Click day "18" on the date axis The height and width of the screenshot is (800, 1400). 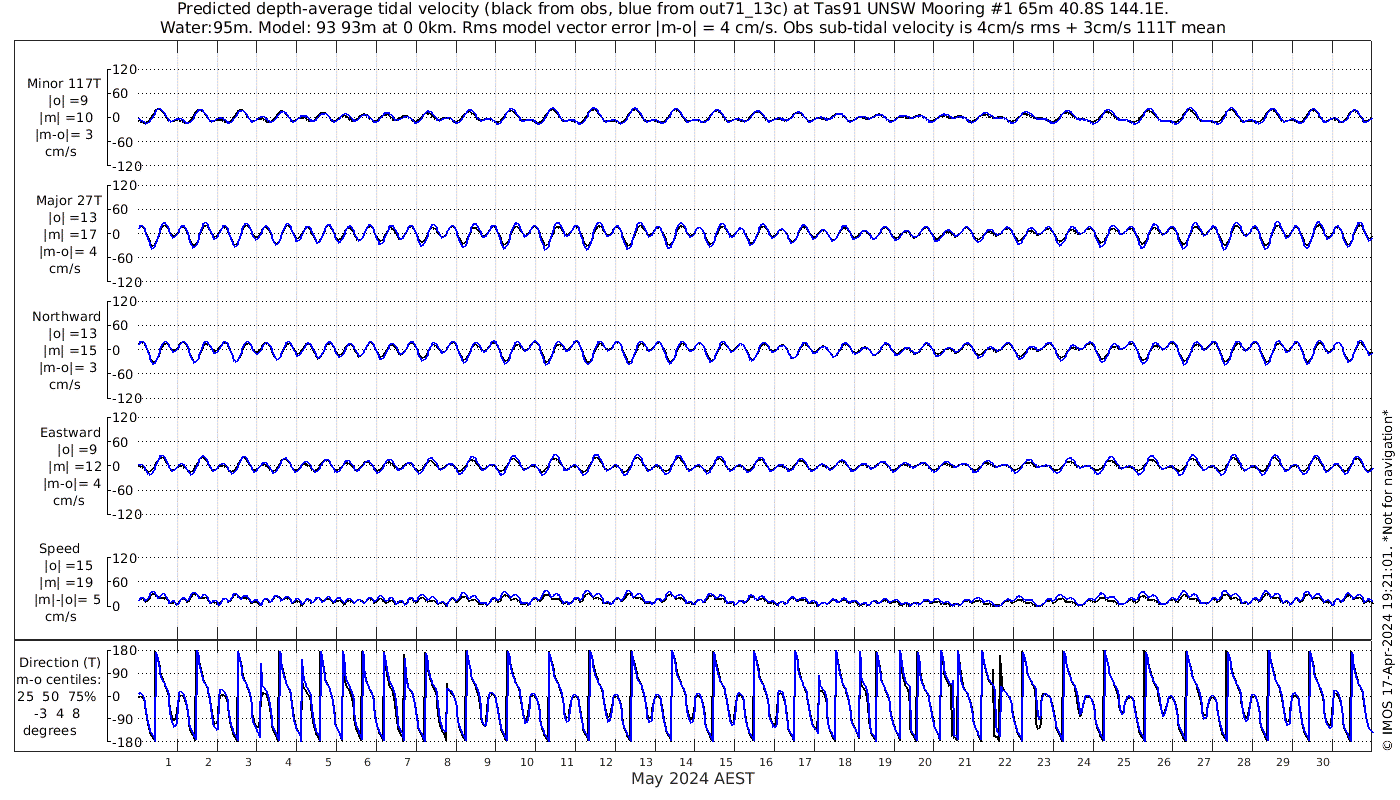[x=845, y=762]
